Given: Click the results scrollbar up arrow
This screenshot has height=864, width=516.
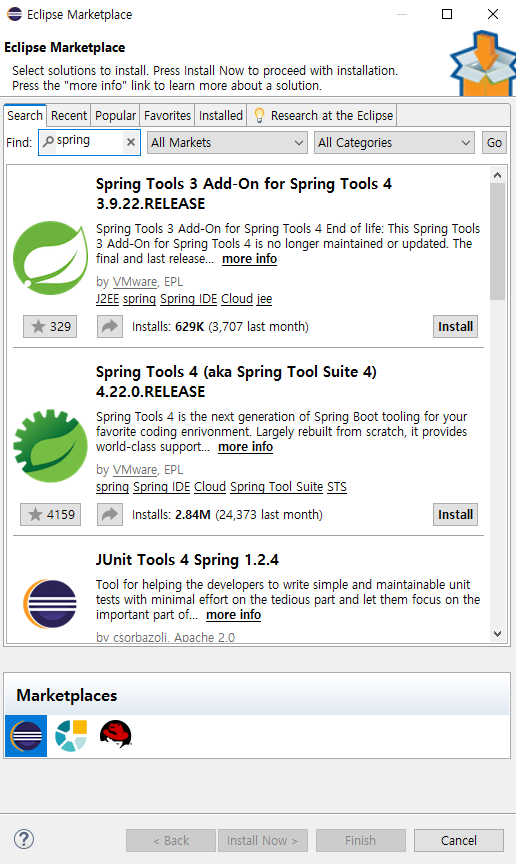Looking at the screenshot, I should (497, 175).
